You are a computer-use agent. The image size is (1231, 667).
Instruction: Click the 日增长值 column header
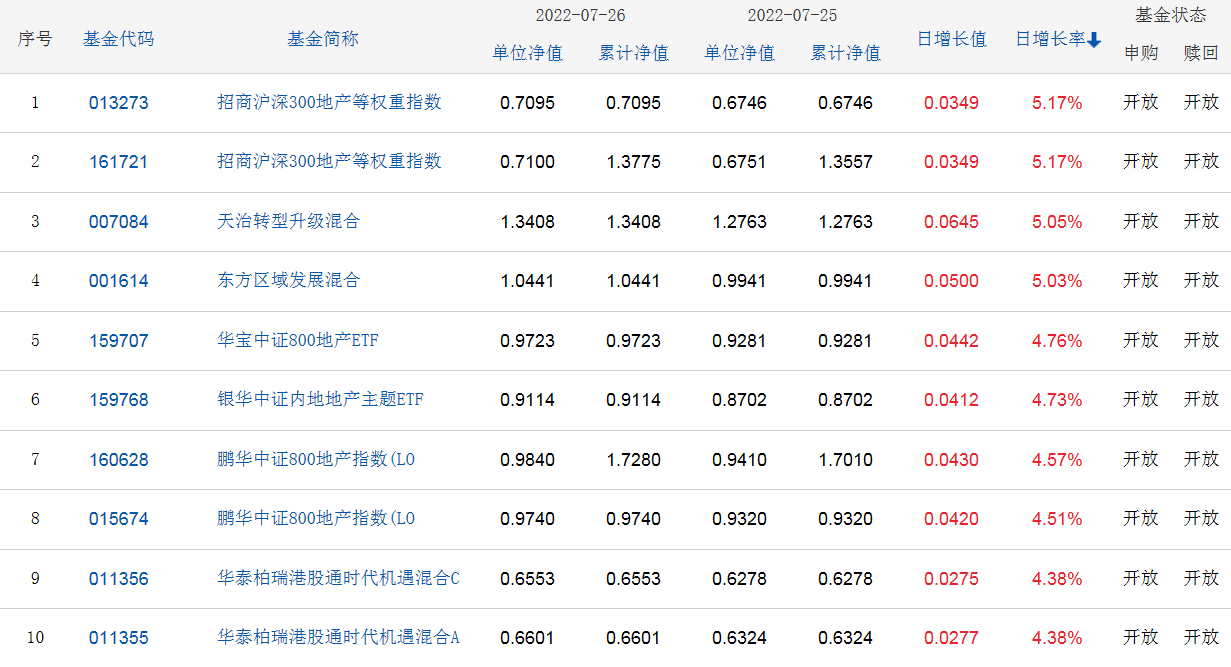tap(952, 39)
